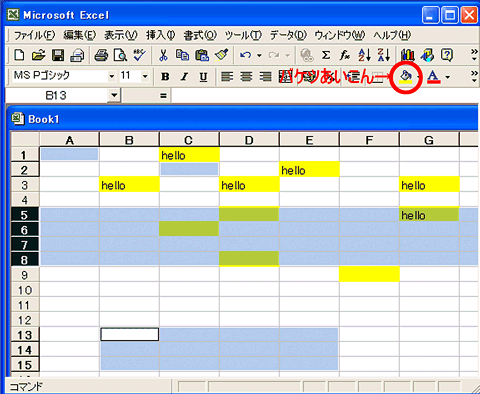Open Print Preview magnifier icon

pos(120,55)
